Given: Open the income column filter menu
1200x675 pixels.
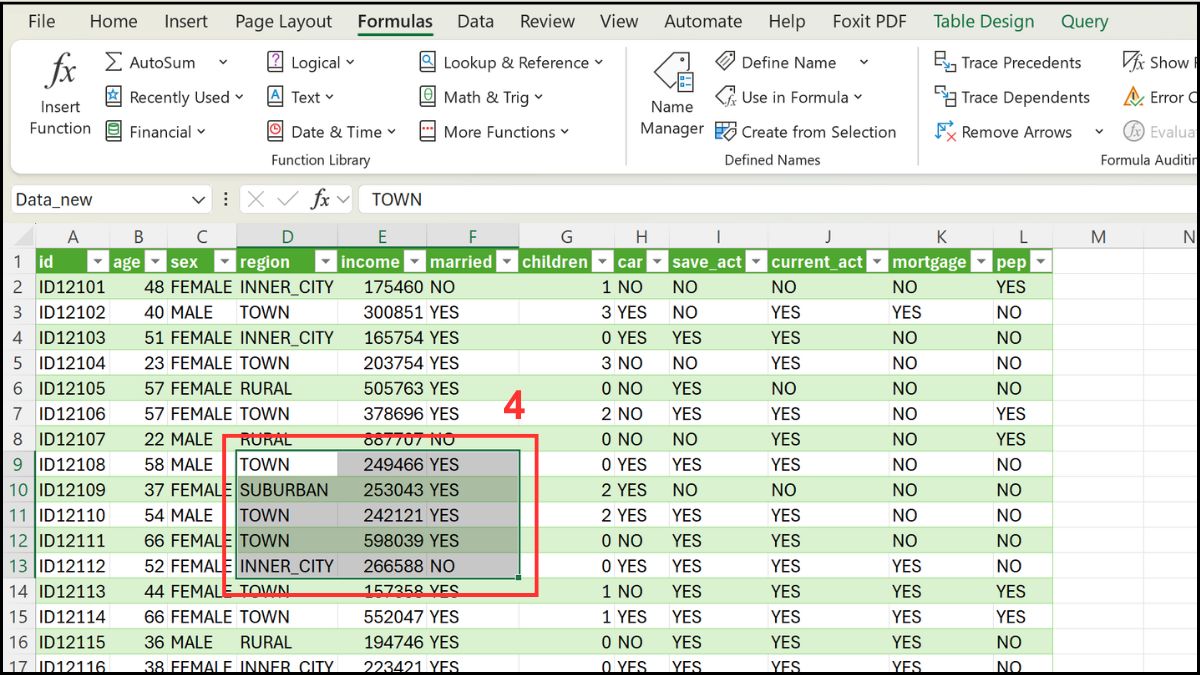Looking at the screenshot, I should 413,261.
